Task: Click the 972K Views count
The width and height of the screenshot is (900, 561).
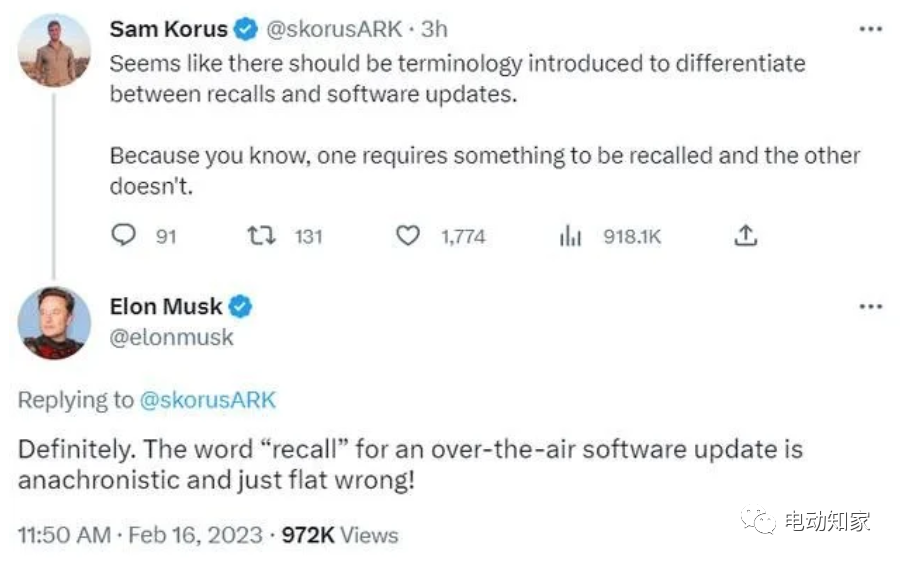Action: pos(339,535)
